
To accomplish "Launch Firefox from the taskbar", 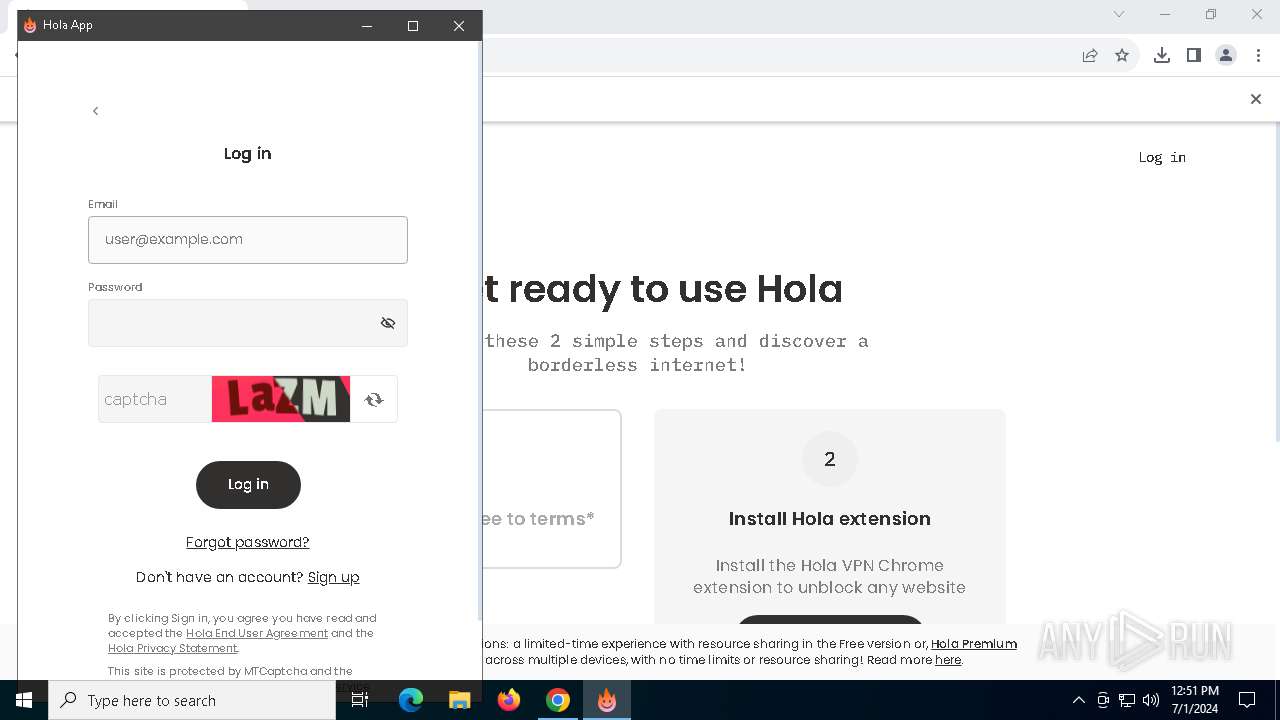I will pyautogui.click(x=509, y=700).
